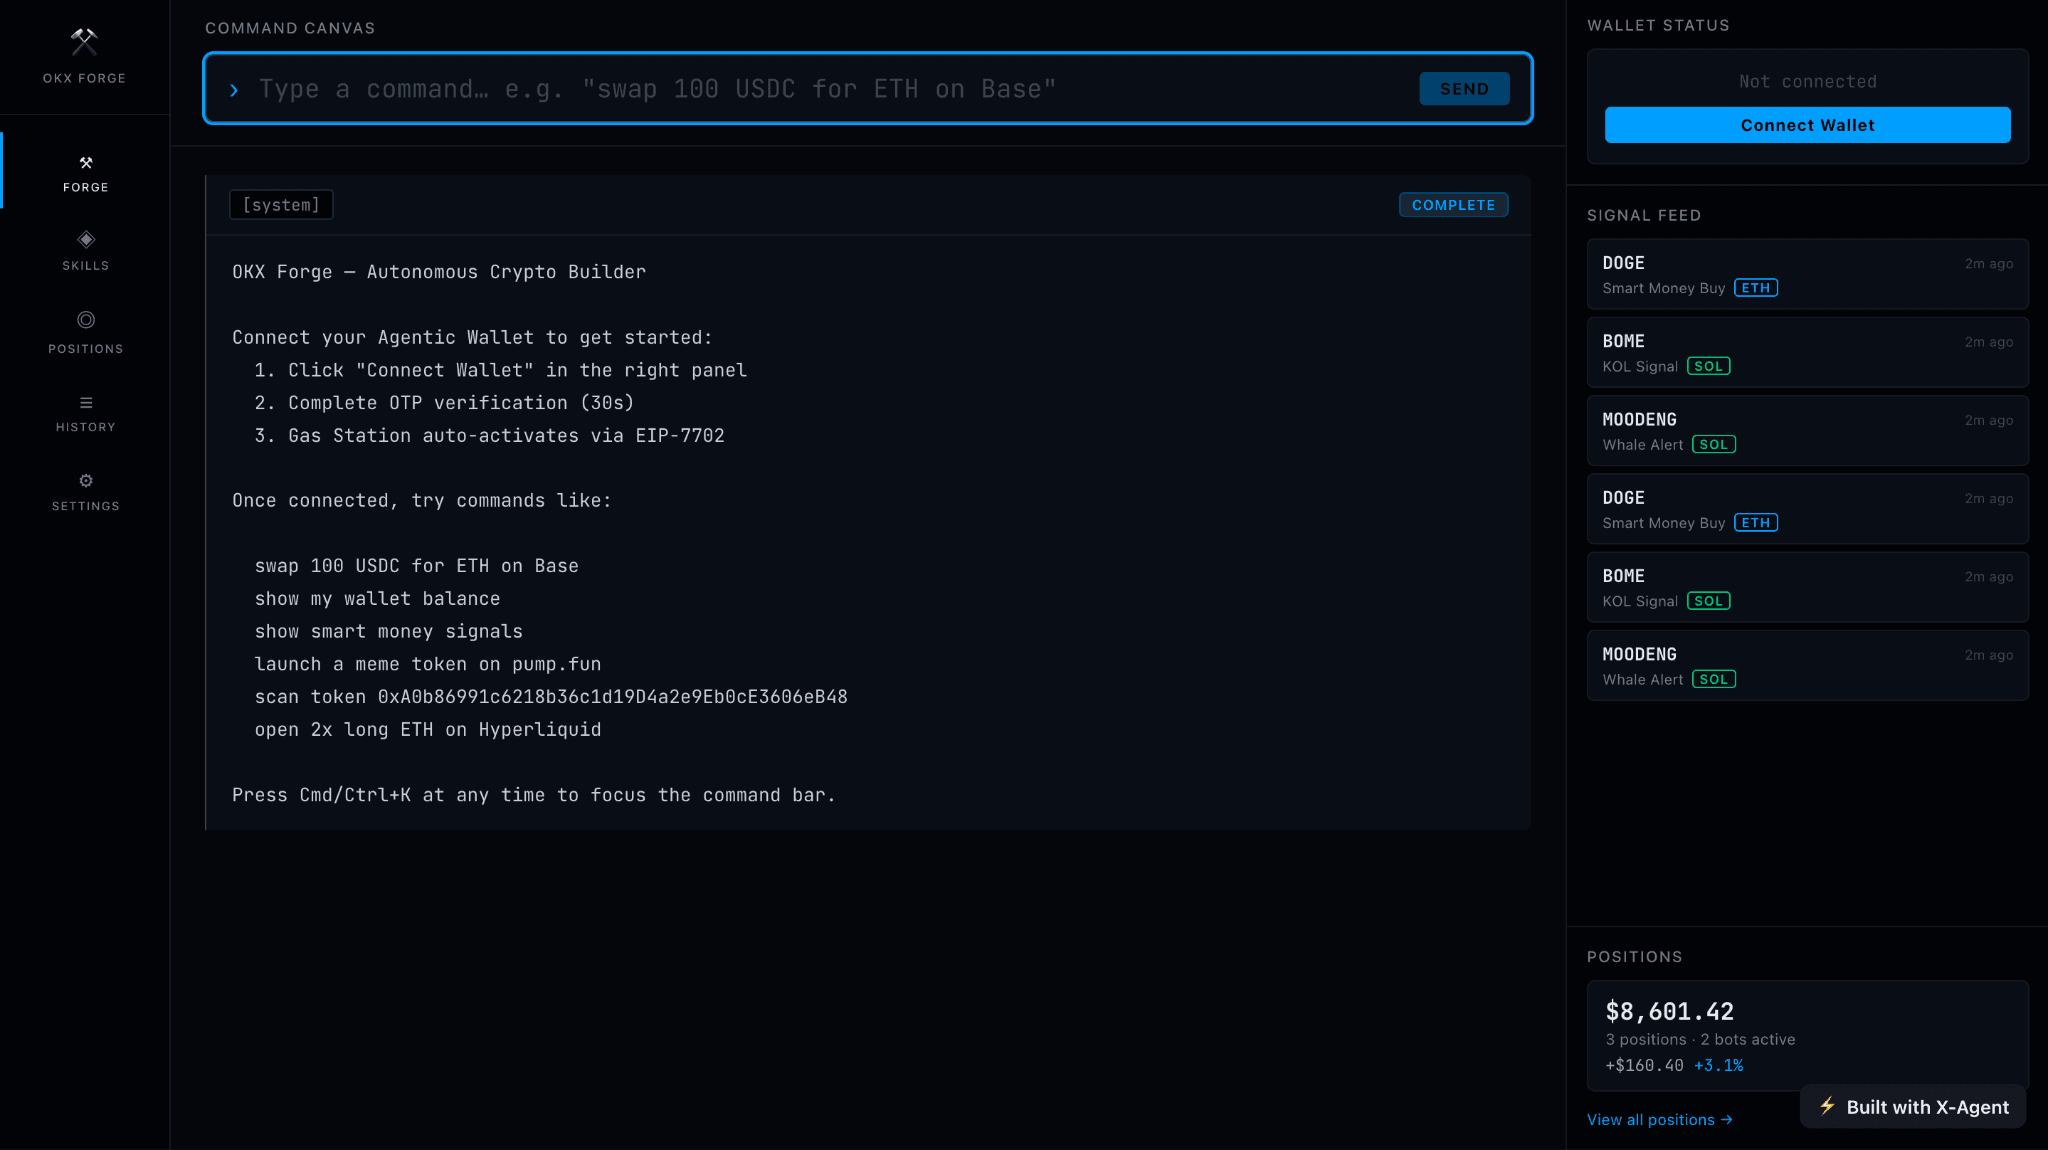Click the COMPLETE status badge
The height and width of the screenshot is (1150, 2048).
1453,205
